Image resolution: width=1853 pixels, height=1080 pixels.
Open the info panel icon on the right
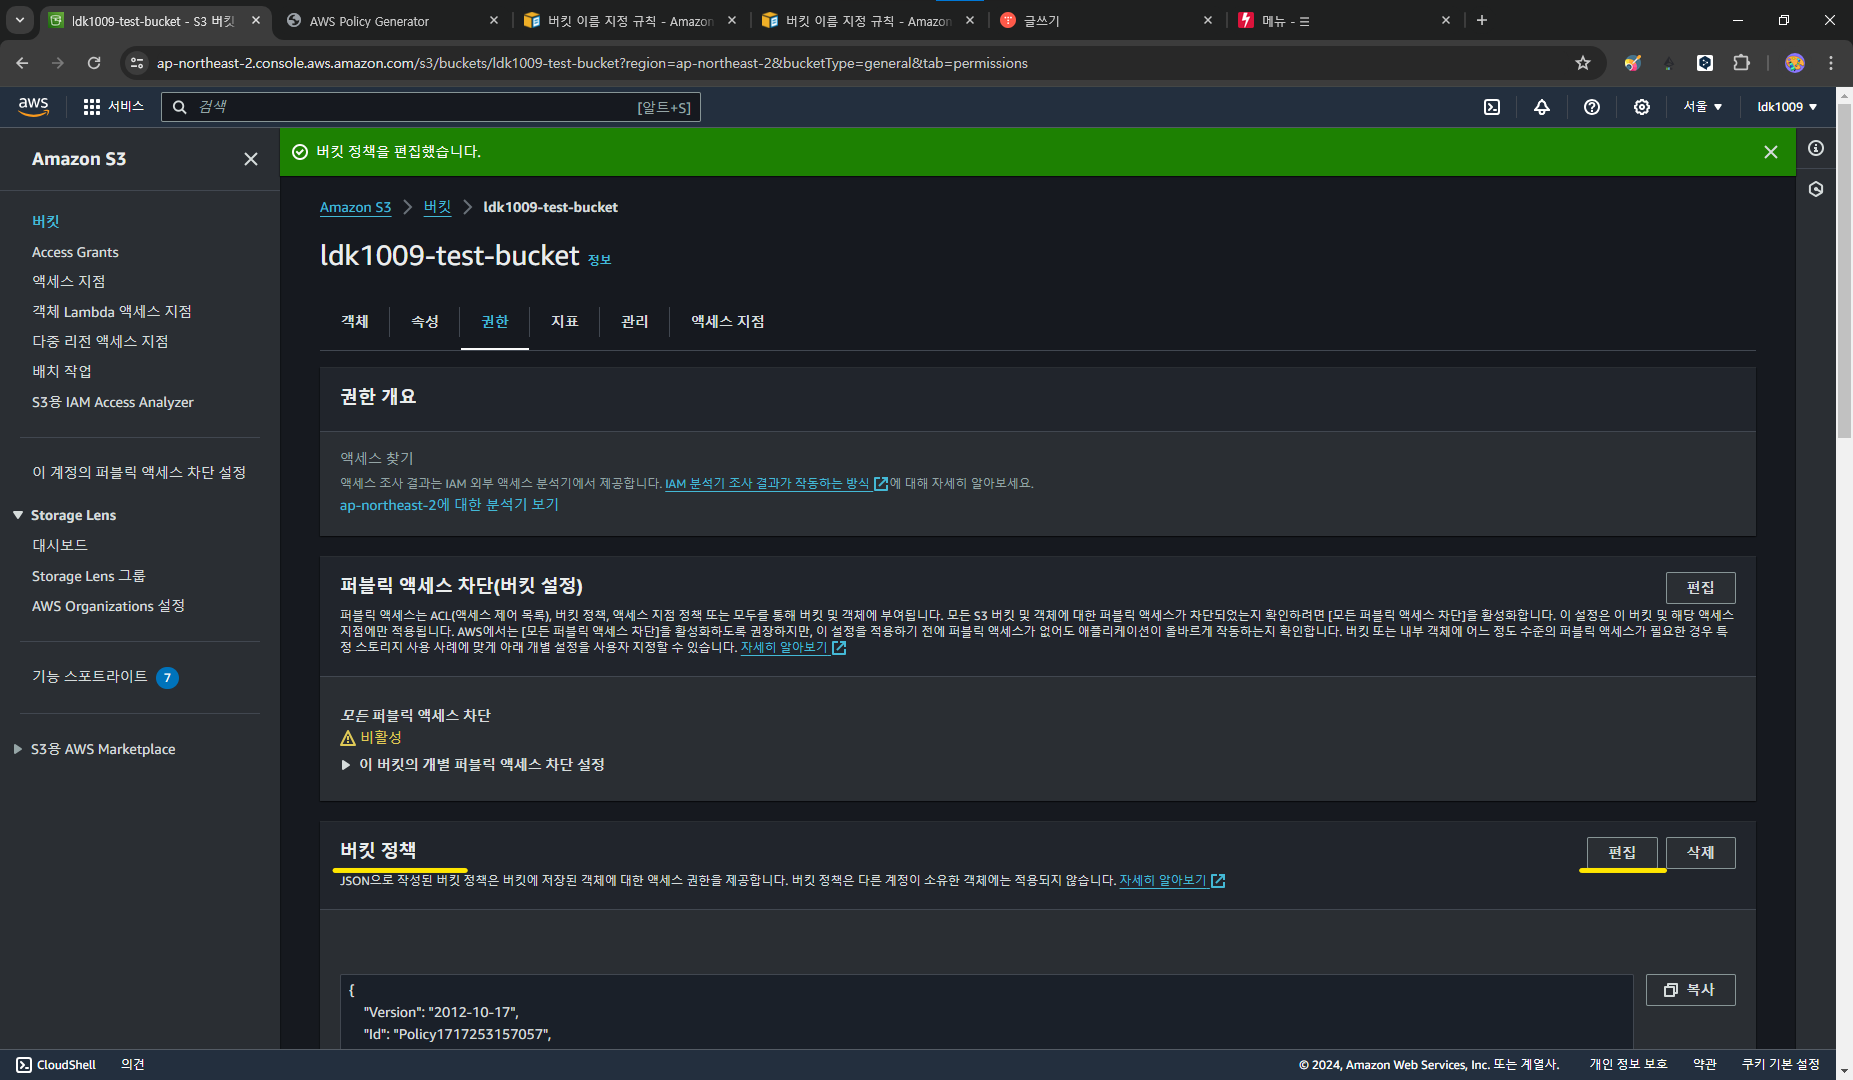click(1816, 148)
